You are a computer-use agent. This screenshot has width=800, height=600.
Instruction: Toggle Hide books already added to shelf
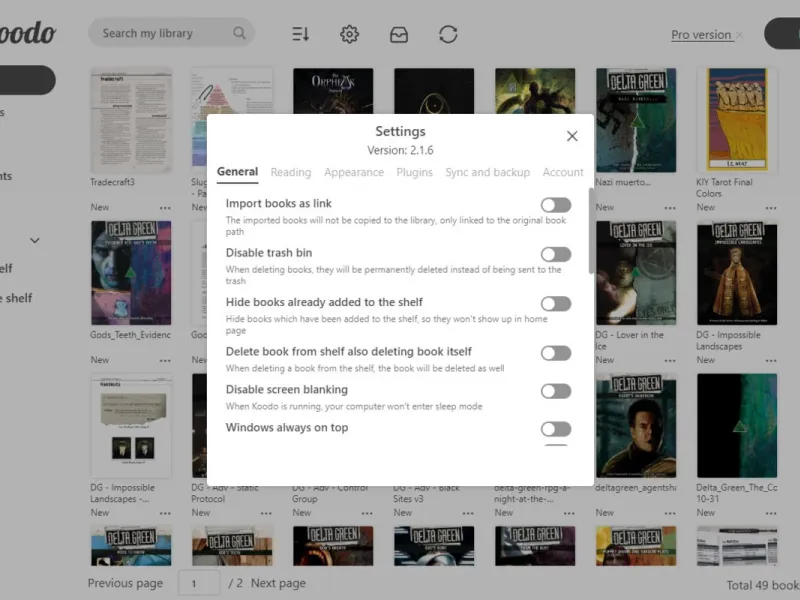(556, 304)
